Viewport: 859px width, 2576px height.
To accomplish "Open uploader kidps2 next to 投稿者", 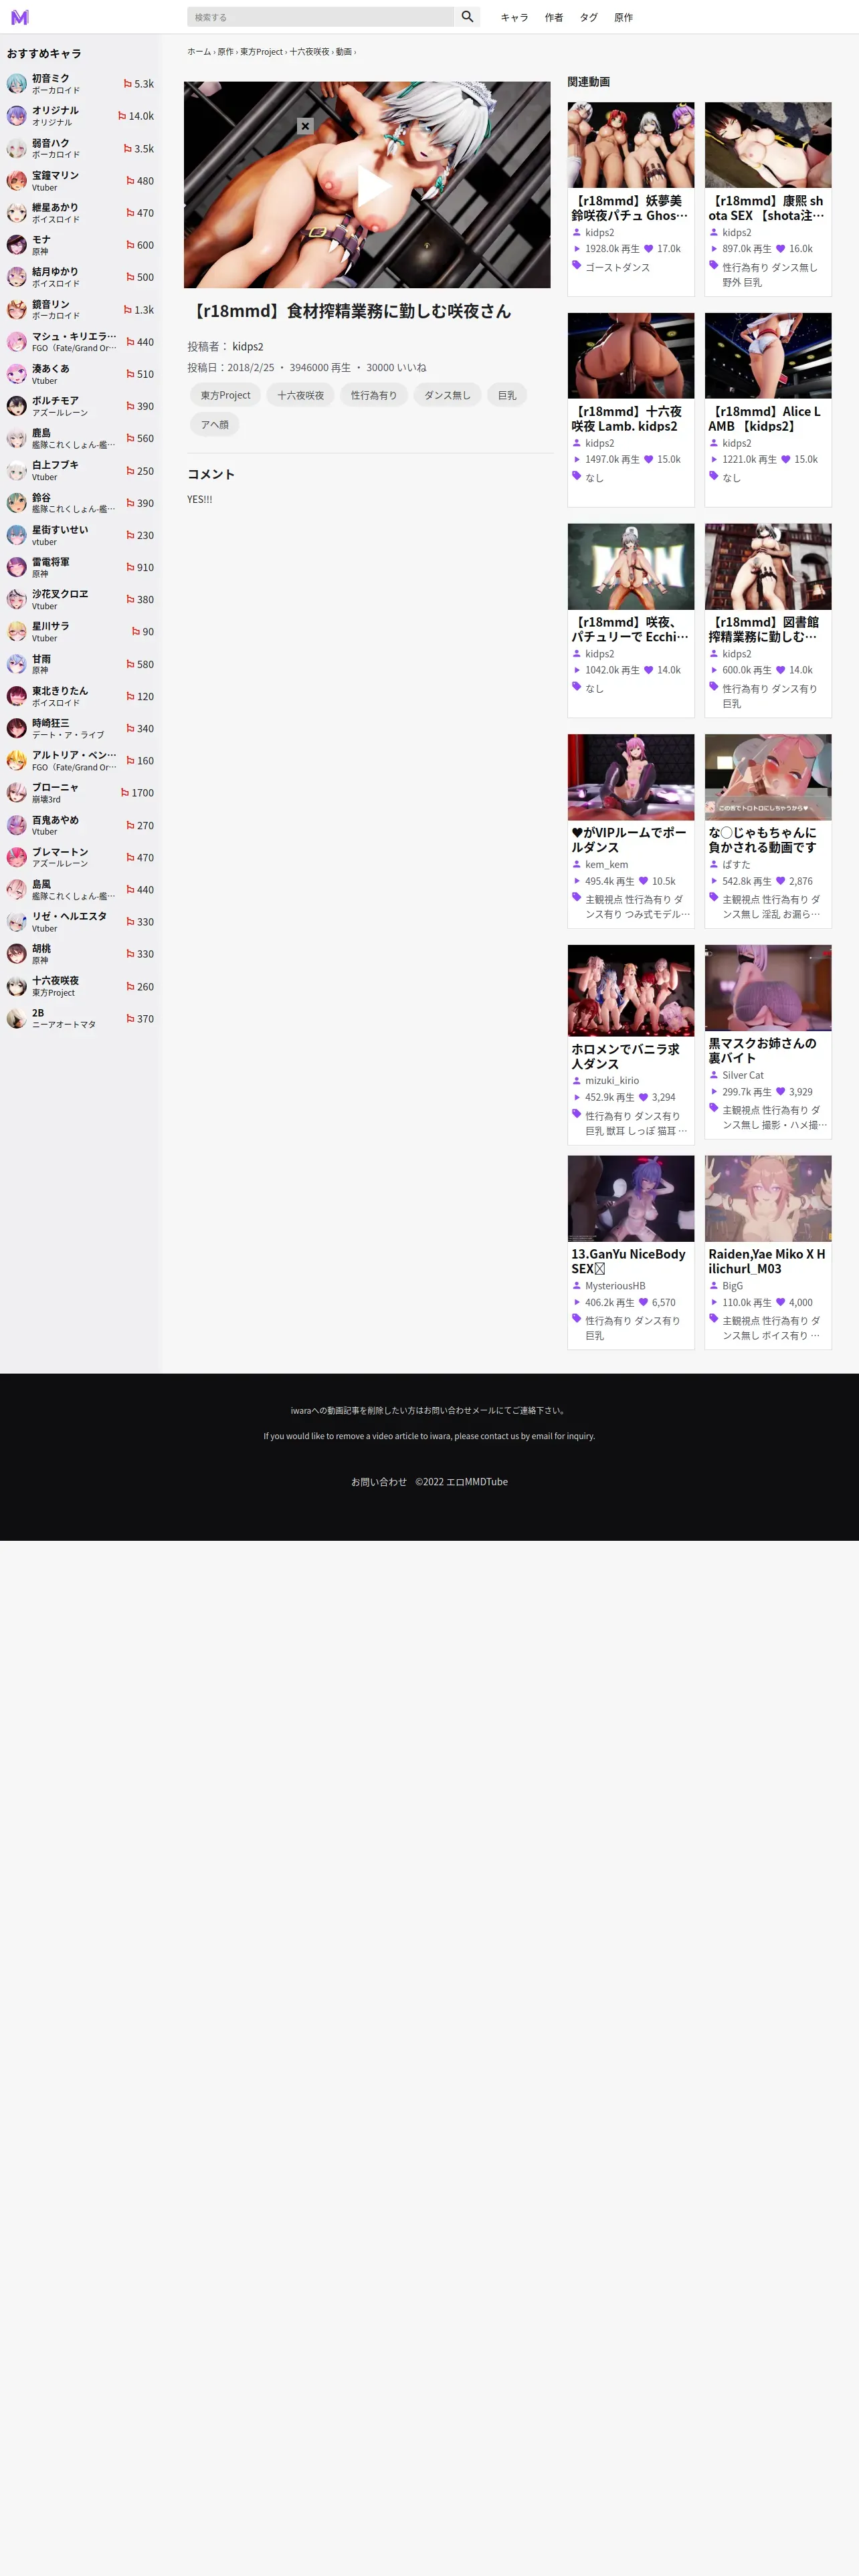I will point(248,346).
